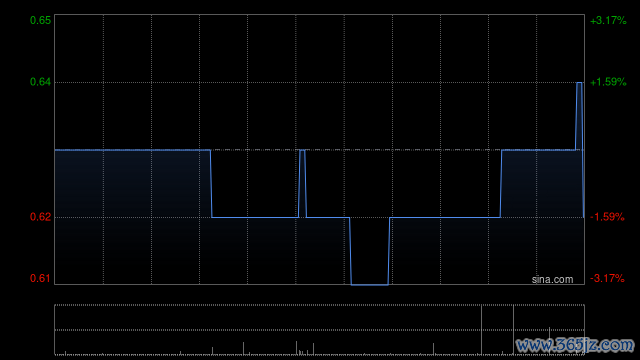
Task: Click the +1.59% percentage label
Action: 608,82
